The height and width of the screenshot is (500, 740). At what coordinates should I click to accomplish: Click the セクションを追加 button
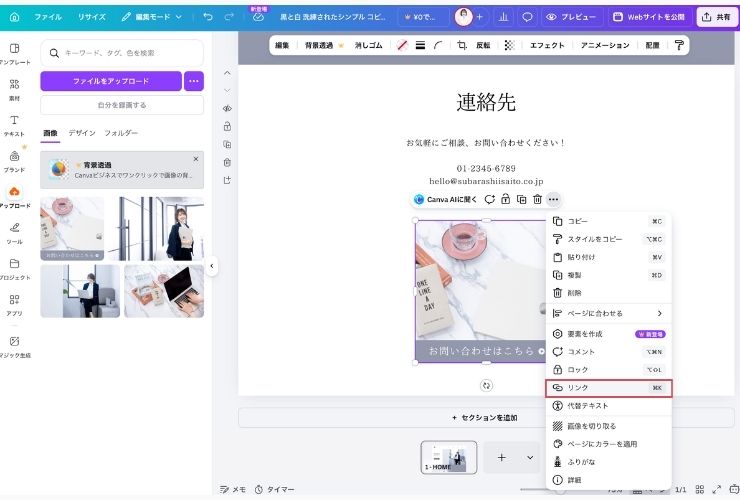[x=484, y=417]
